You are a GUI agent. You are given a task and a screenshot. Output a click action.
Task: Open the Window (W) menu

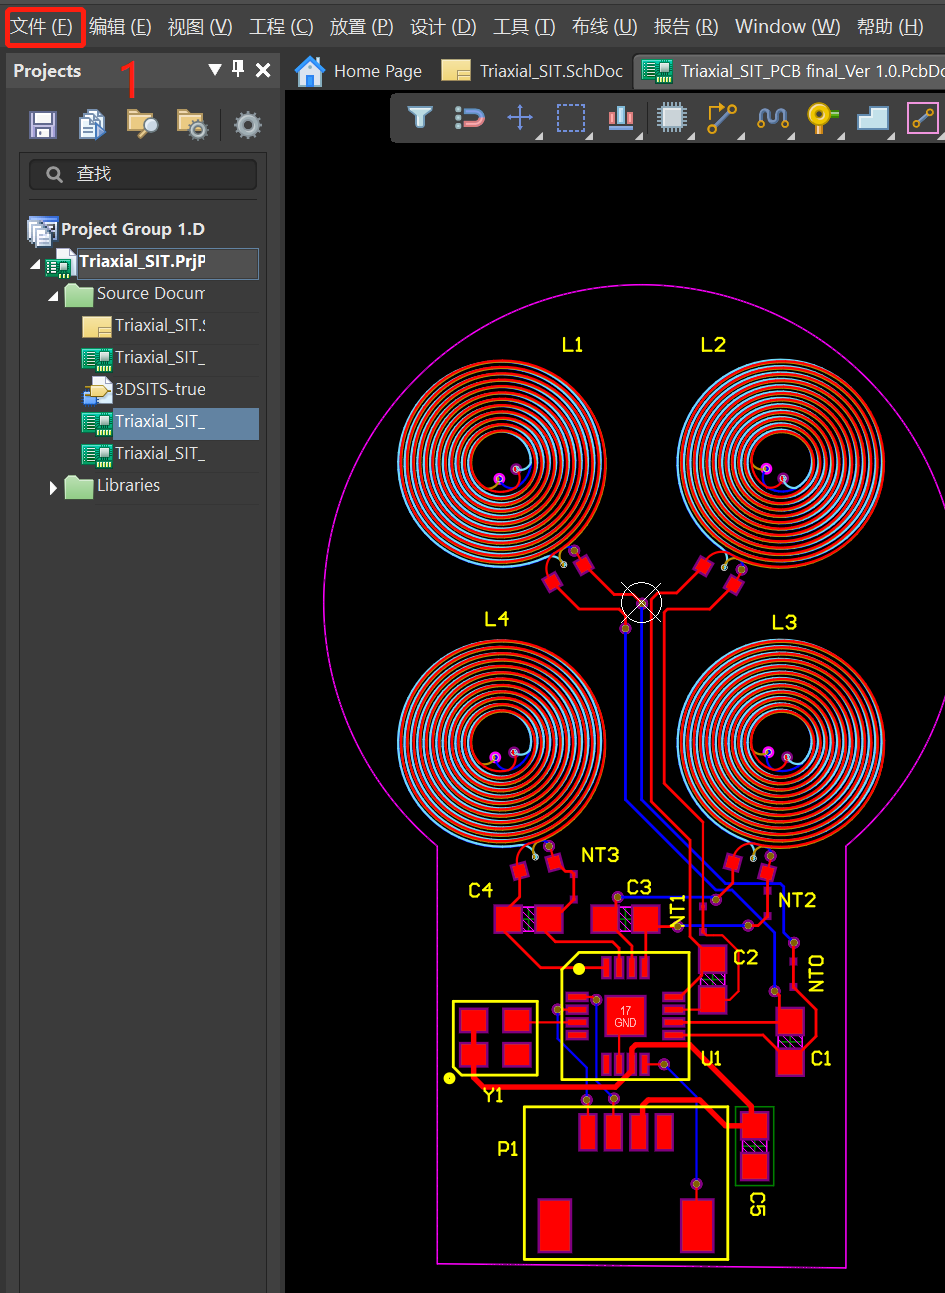coord(788,27)
